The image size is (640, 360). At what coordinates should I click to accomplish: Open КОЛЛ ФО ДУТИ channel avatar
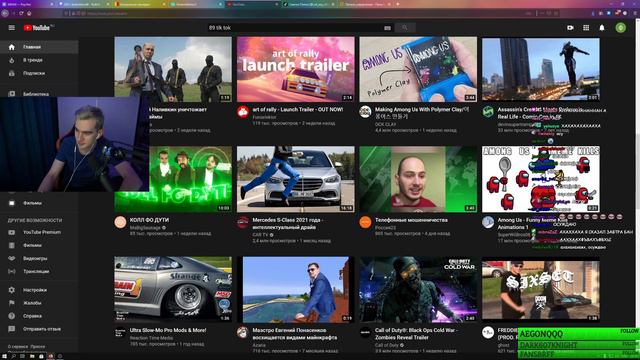click(x=120, y=222)
